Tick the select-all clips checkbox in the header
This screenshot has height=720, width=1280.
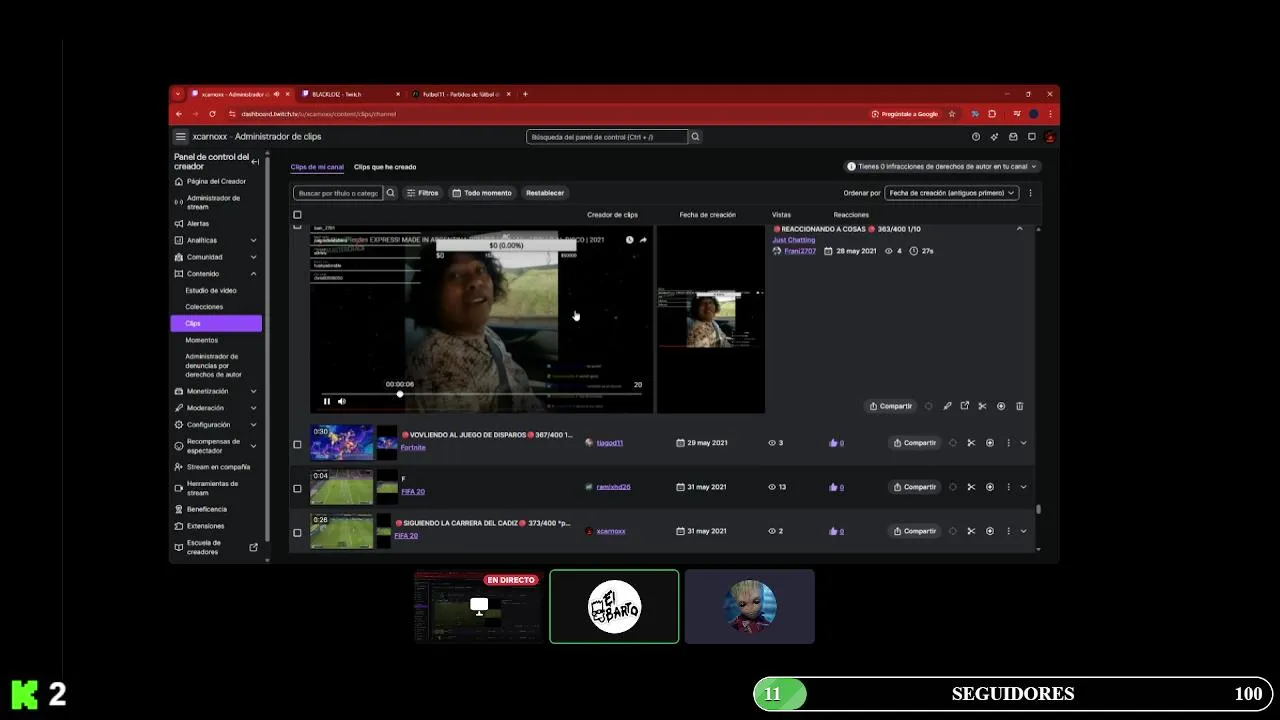tap(297, 215)
